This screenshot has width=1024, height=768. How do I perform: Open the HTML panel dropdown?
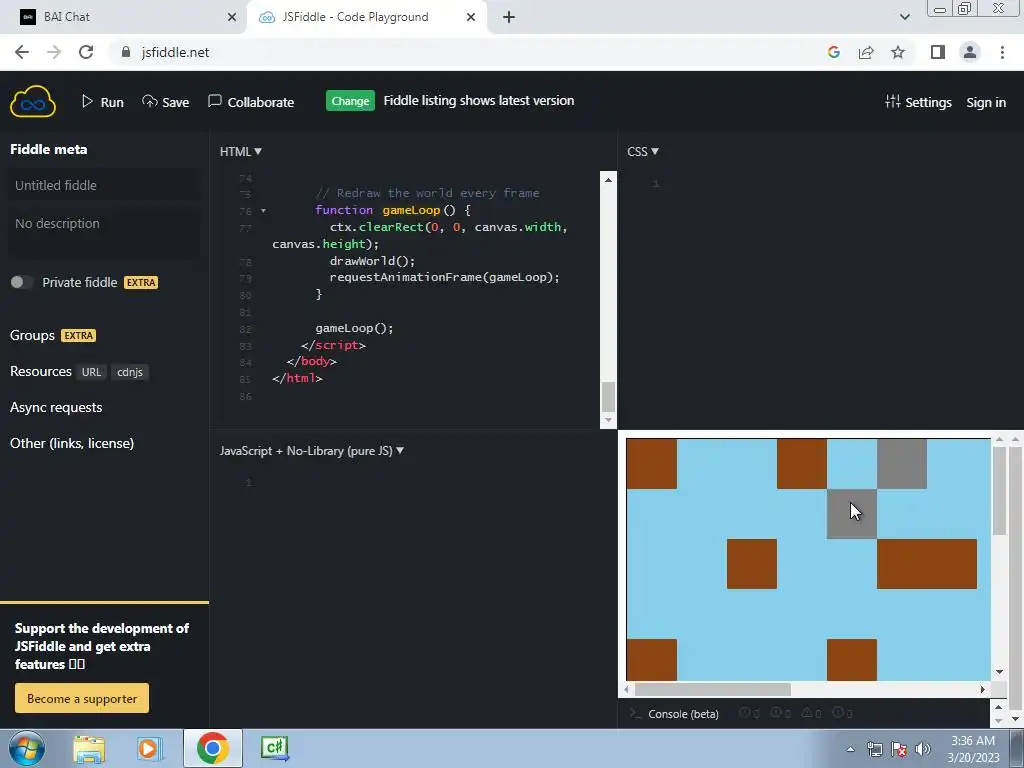(240, 152)
